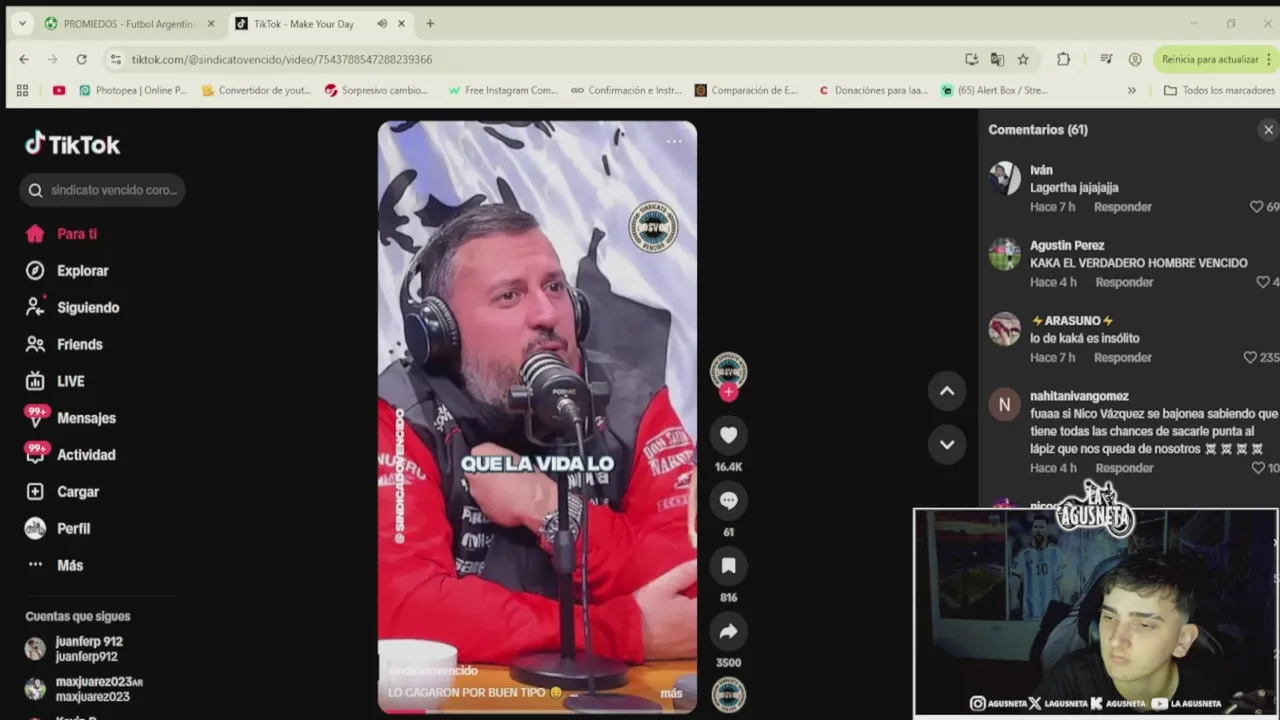This screenshot has height=720, width=1280.
Task: Expand Más options in sidebar
Action: tap(70, 565)
